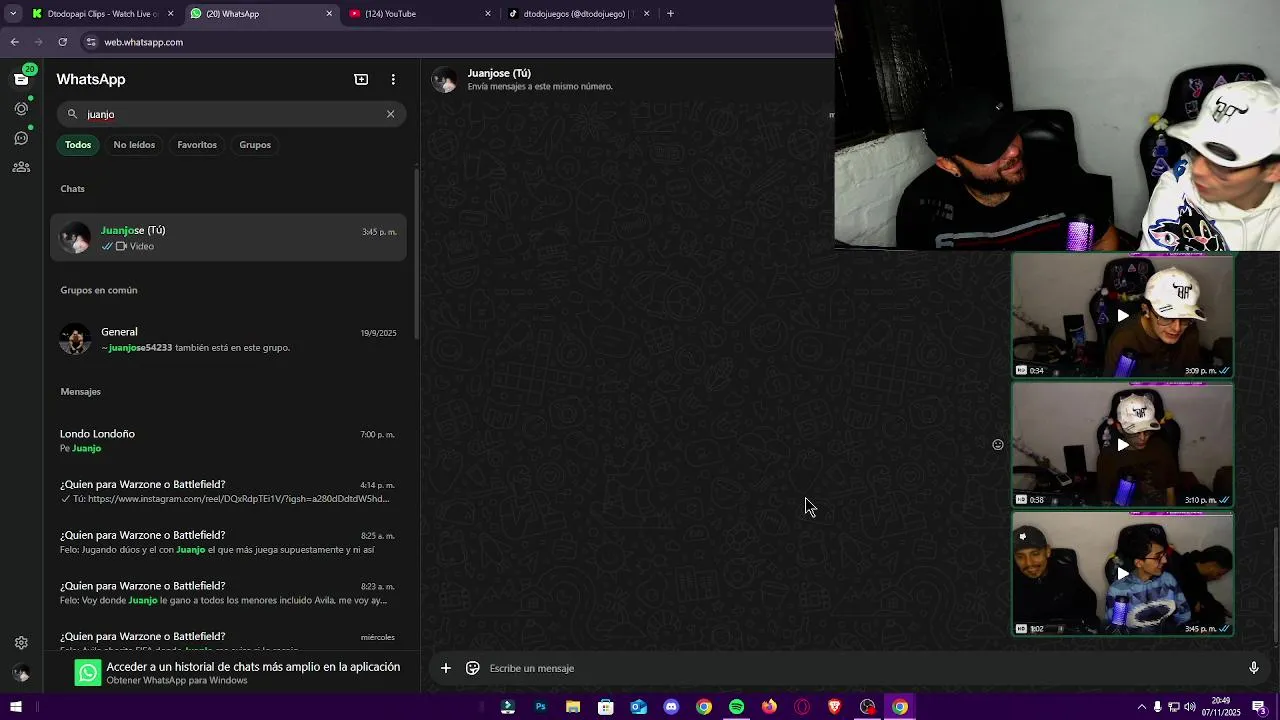Switch to the (124) YouTube browser tab
1280x720 pixels.
420,14
